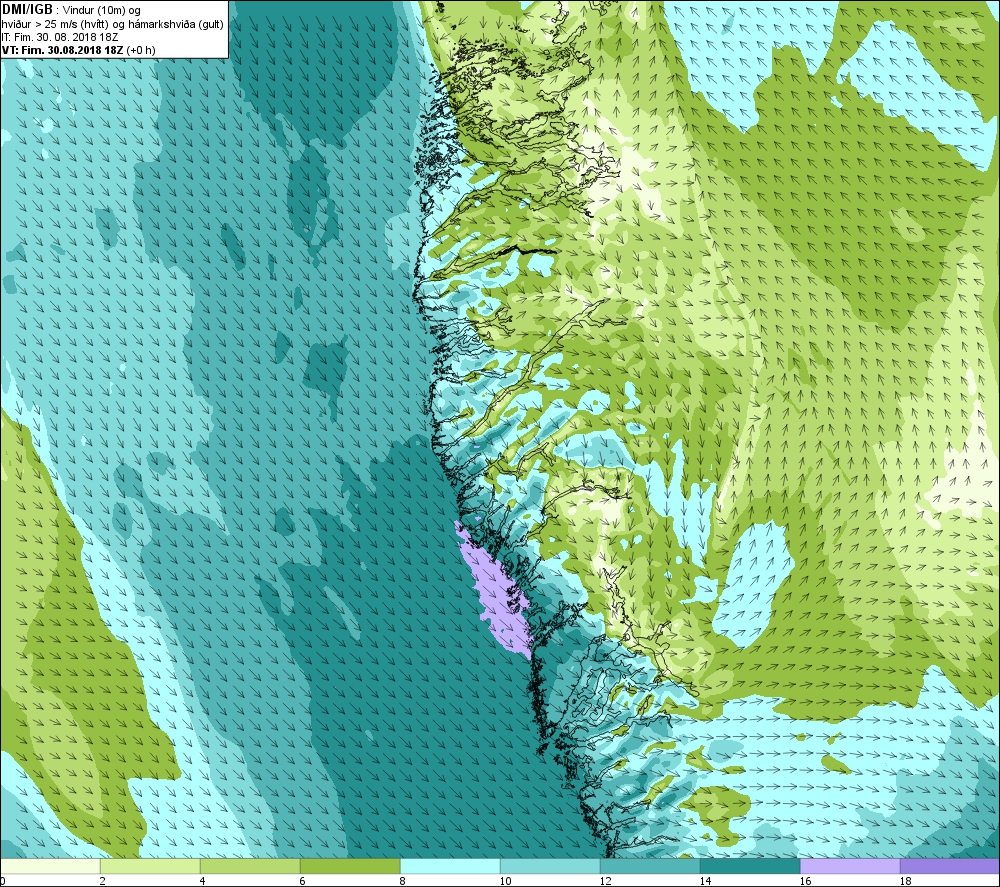Screen dimensions: 1000x887
Task: Click the legend scale value '10'
Action: click(x=505, y=881)
